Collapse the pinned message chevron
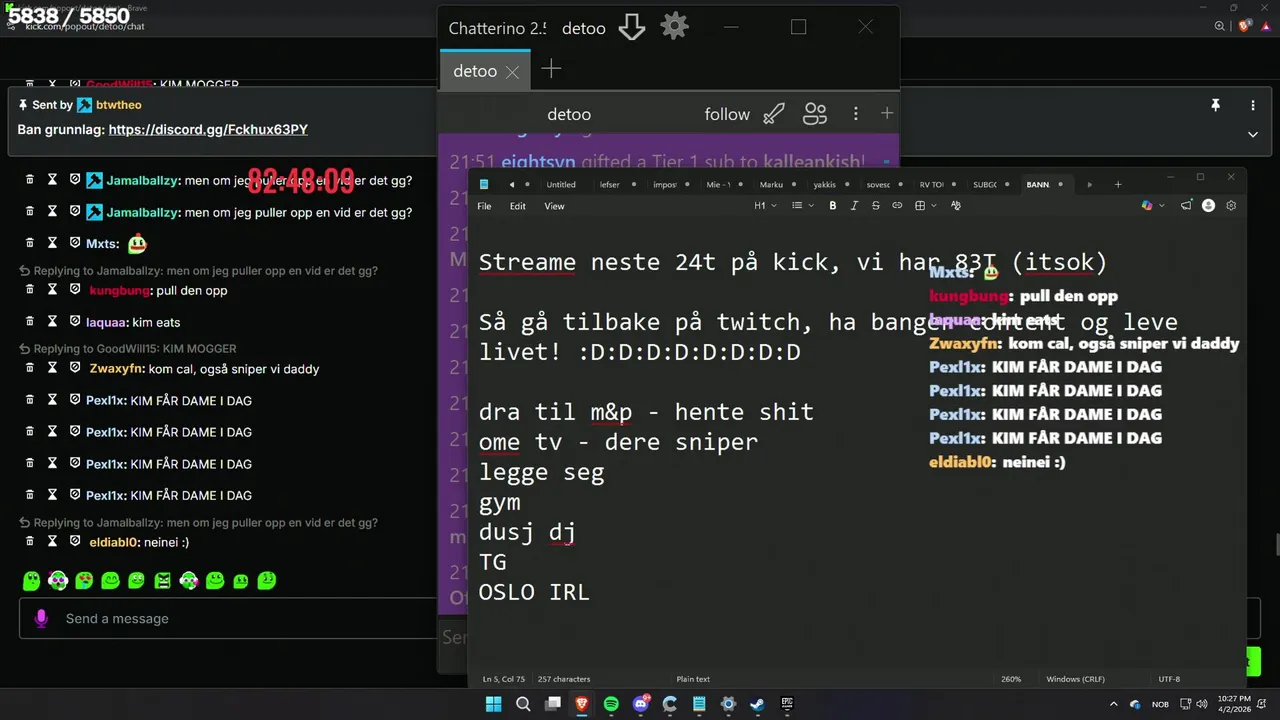The height and width of the screenshot is (720, 1280). click(1253, 134)
